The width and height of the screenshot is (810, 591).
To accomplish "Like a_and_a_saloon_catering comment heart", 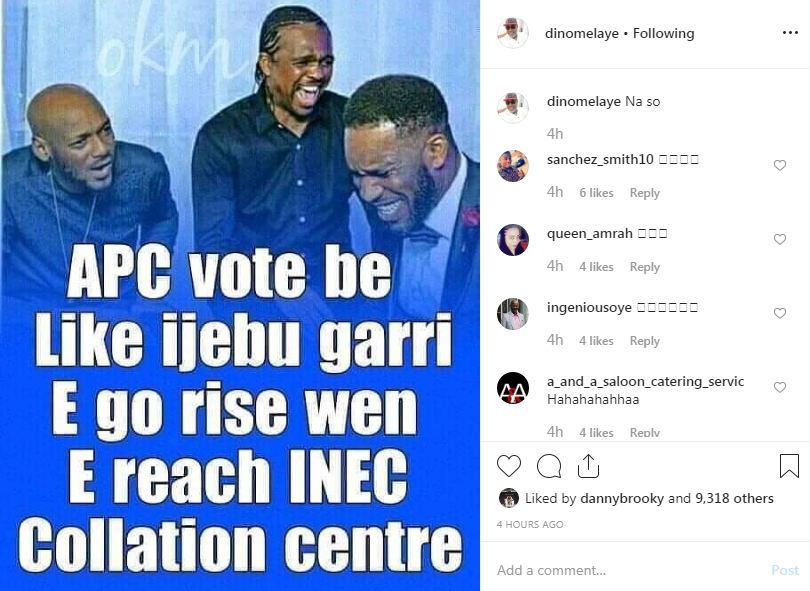I will [780, 387].
